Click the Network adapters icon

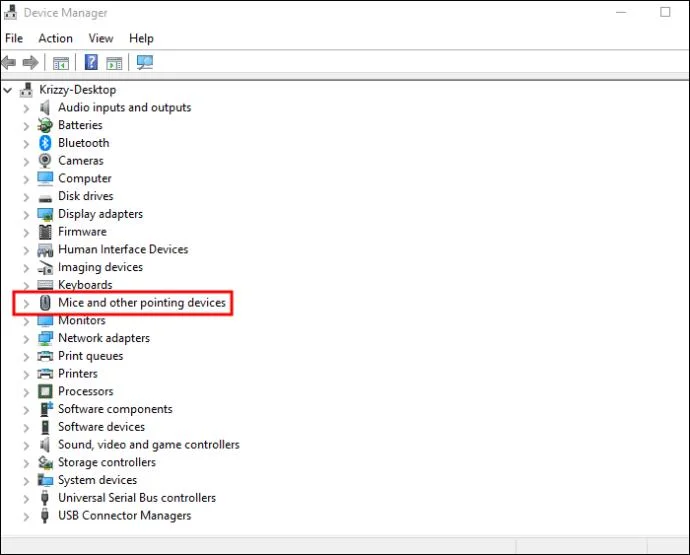(45, 338)
